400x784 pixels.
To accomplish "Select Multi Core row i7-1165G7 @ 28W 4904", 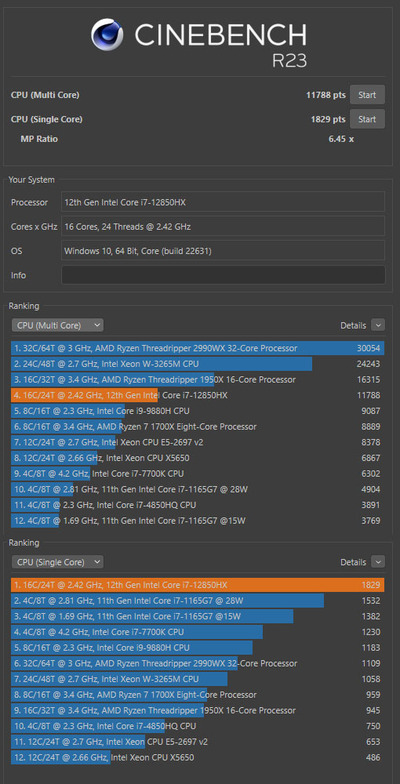I will coord(198,489).
